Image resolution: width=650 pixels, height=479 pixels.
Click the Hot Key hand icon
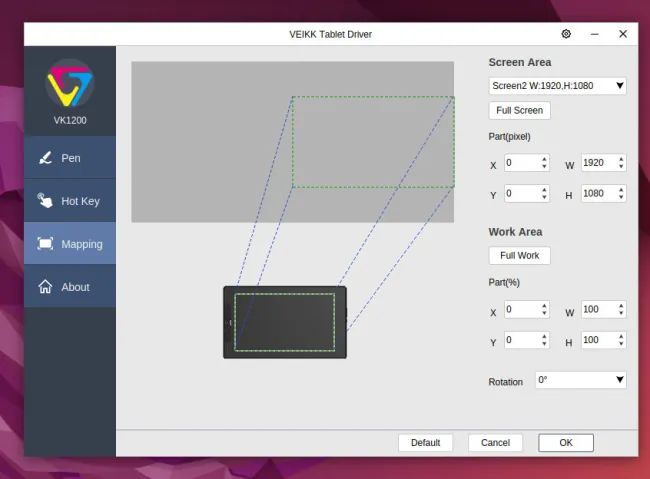pyautogui.click(x=45, y=201)
